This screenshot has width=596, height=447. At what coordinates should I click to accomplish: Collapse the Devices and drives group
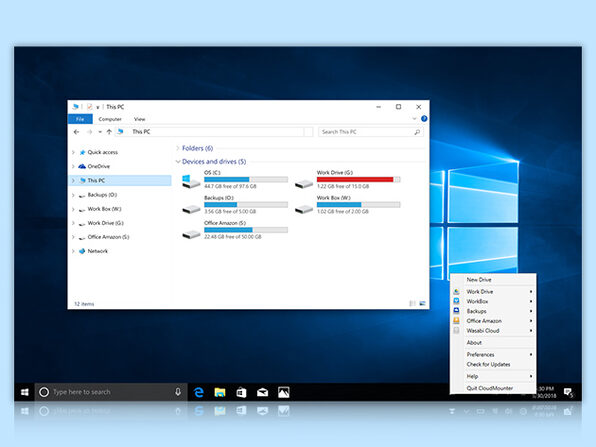[x=178, y=162]
